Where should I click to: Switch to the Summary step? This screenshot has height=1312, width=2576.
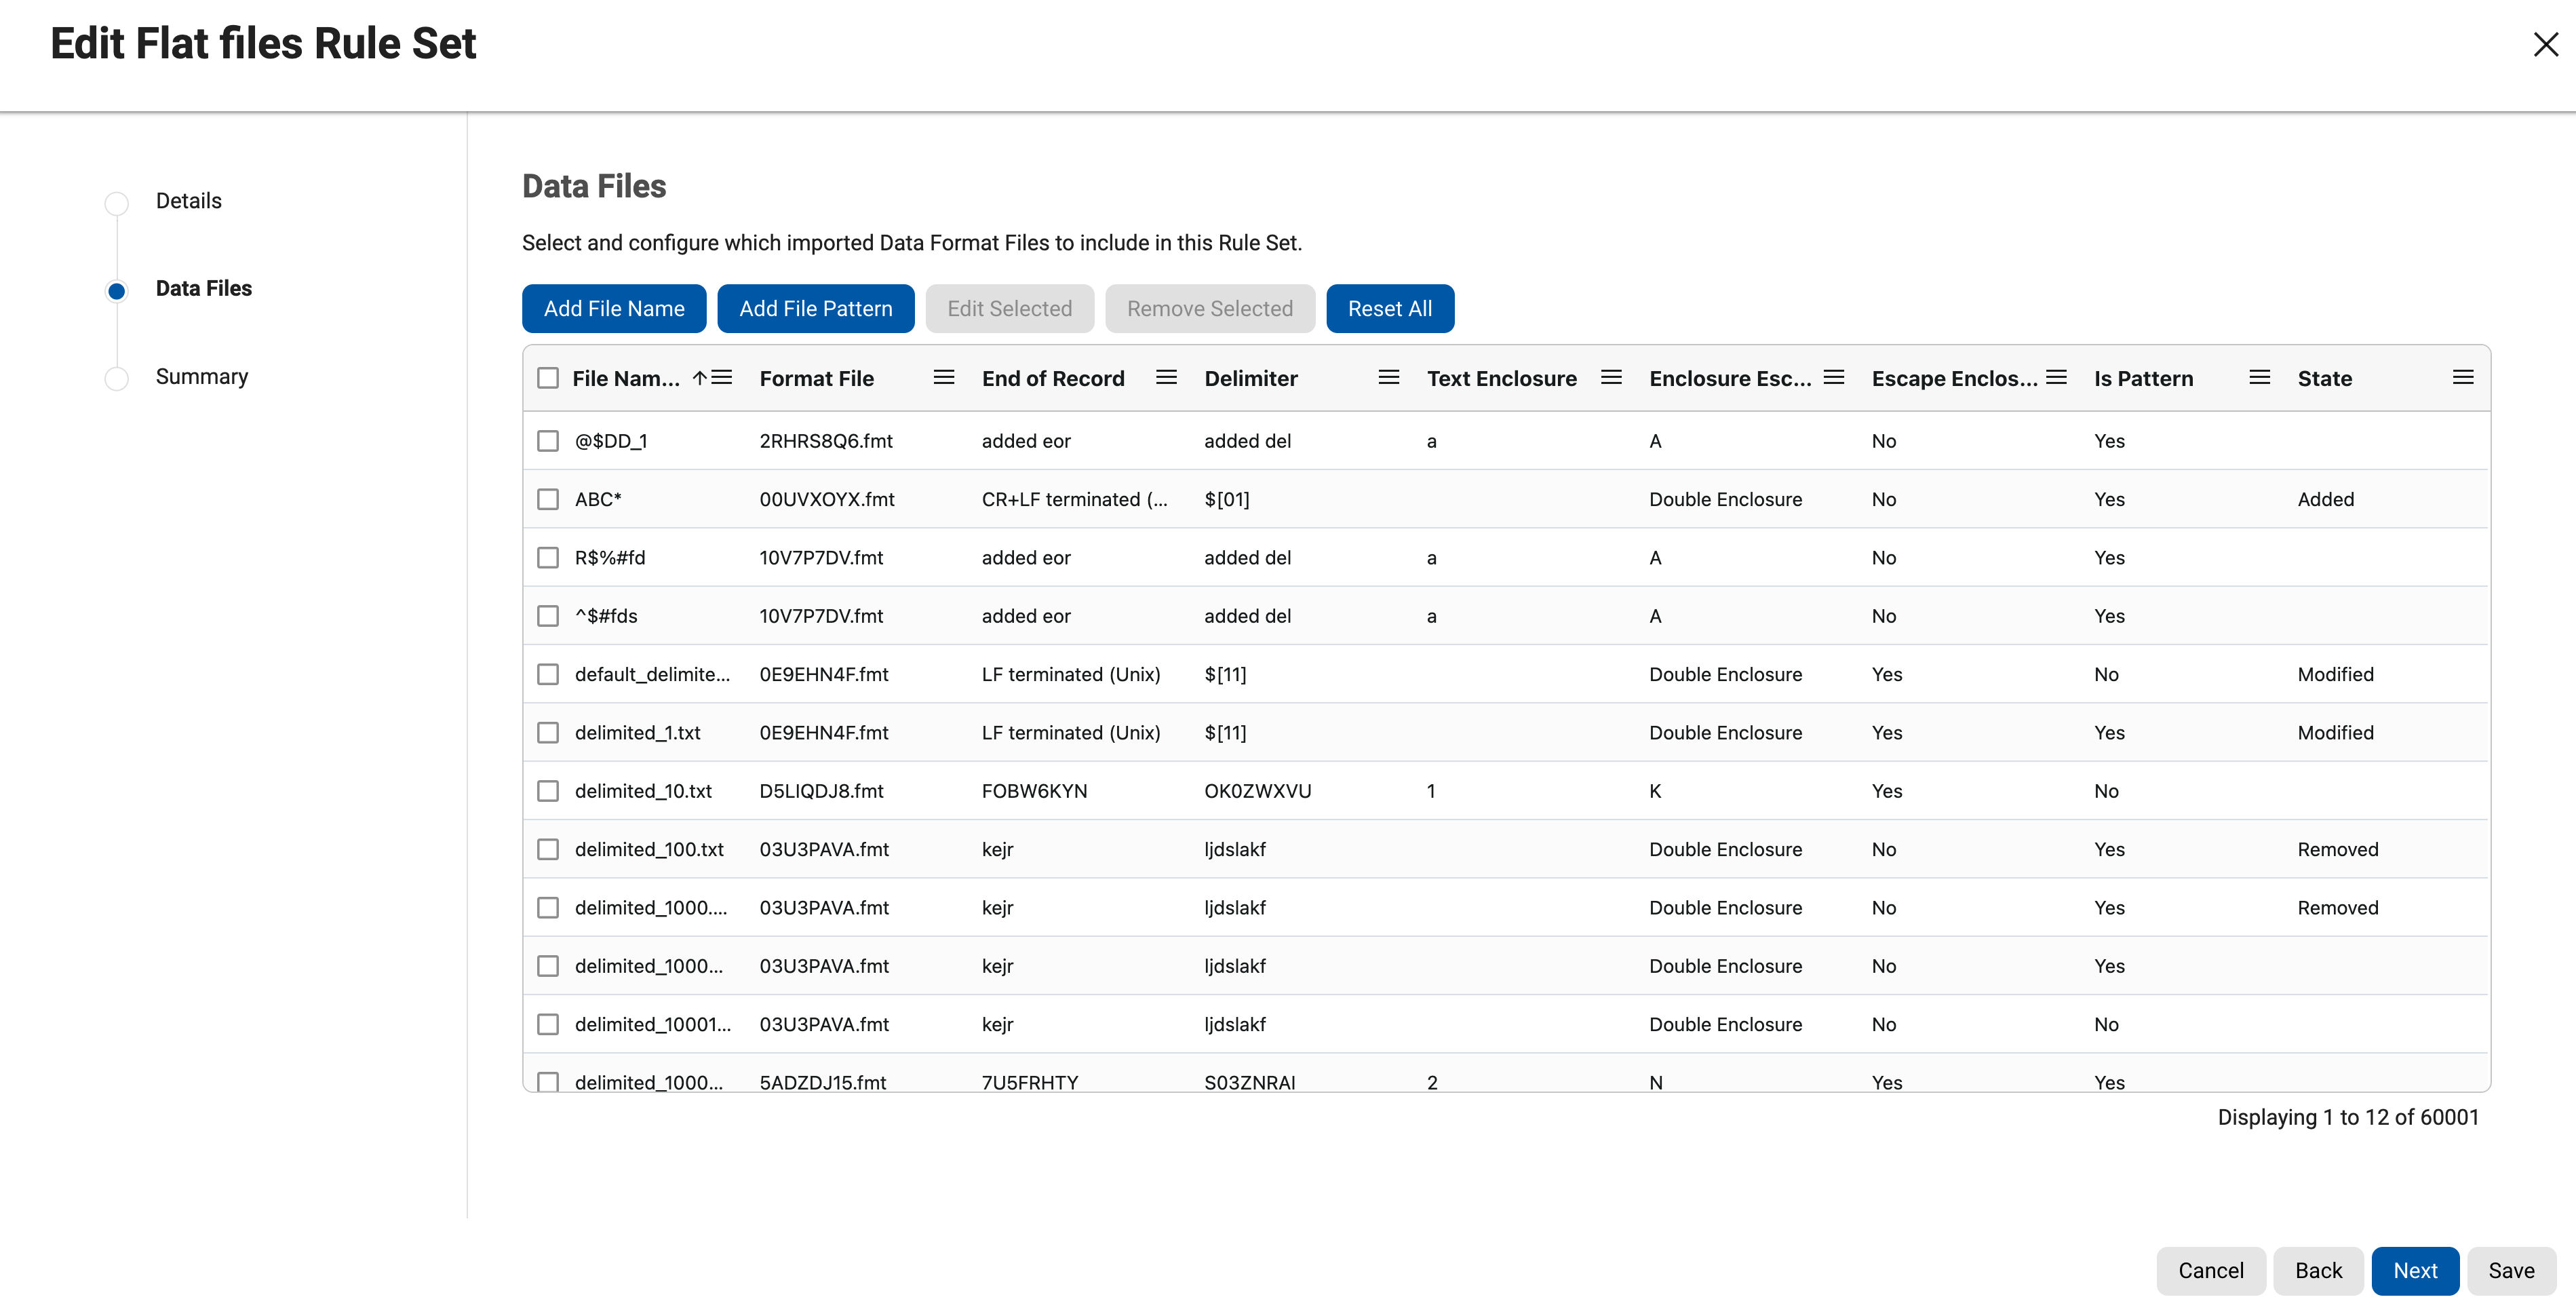pos(201,376)
